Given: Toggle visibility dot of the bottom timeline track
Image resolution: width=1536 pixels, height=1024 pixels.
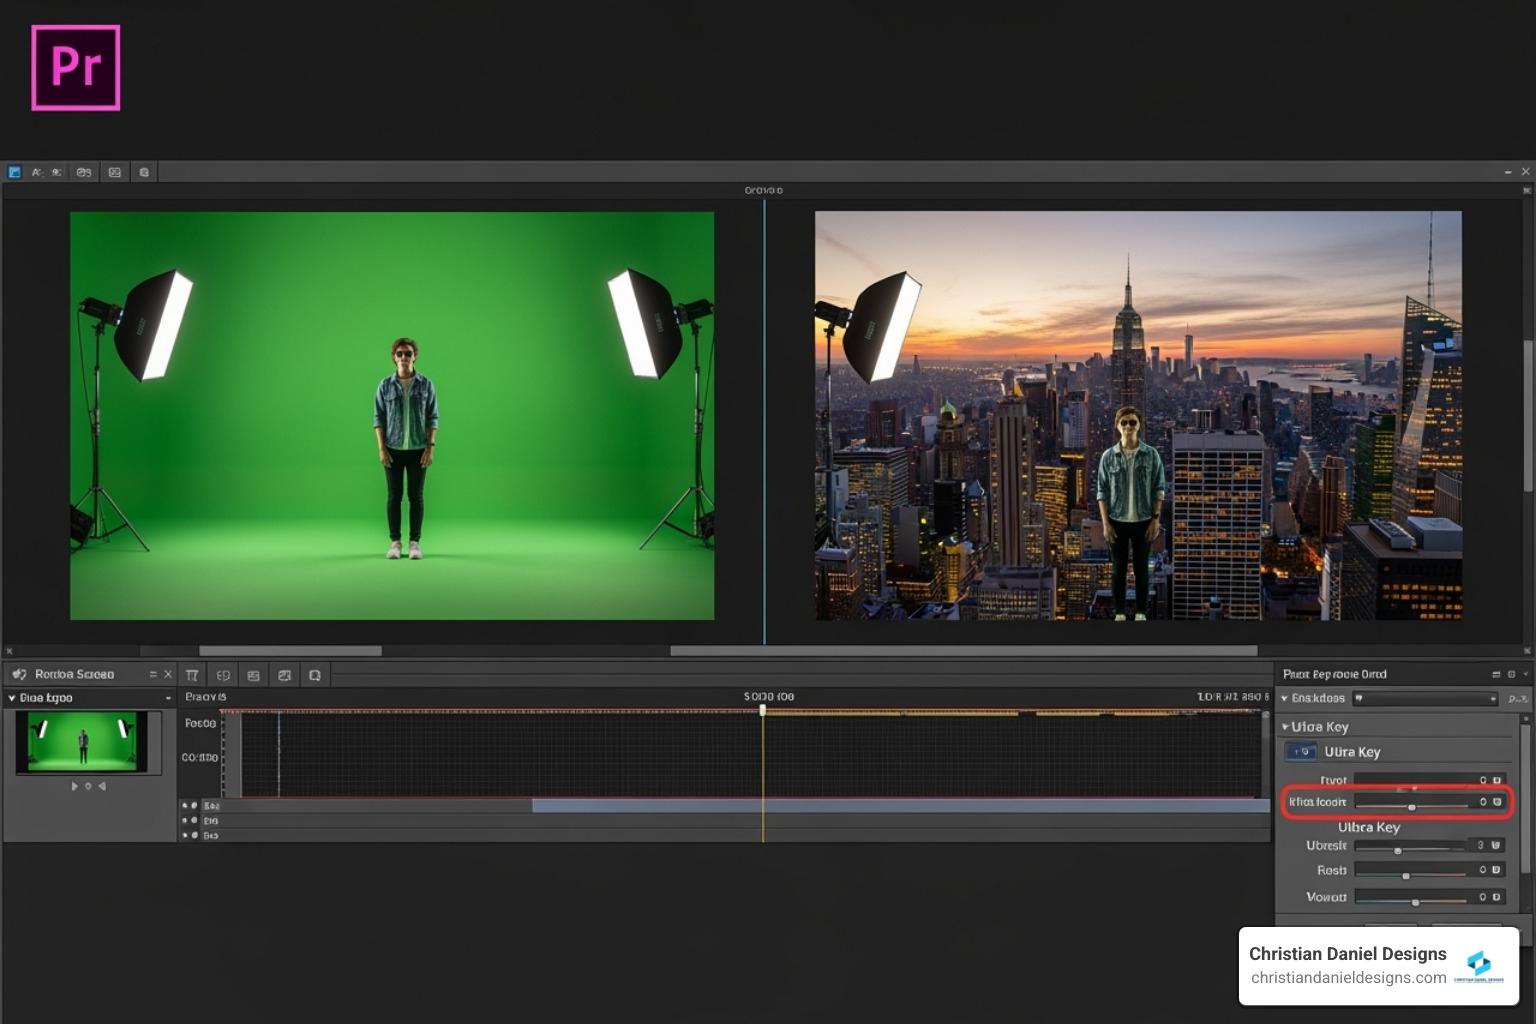Looking at the screenshot, I should click(x=194, y=835).
